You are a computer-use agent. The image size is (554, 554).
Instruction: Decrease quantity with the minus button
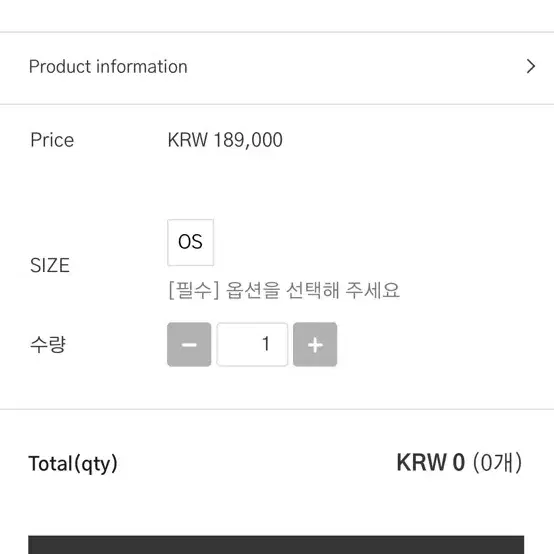189,344
